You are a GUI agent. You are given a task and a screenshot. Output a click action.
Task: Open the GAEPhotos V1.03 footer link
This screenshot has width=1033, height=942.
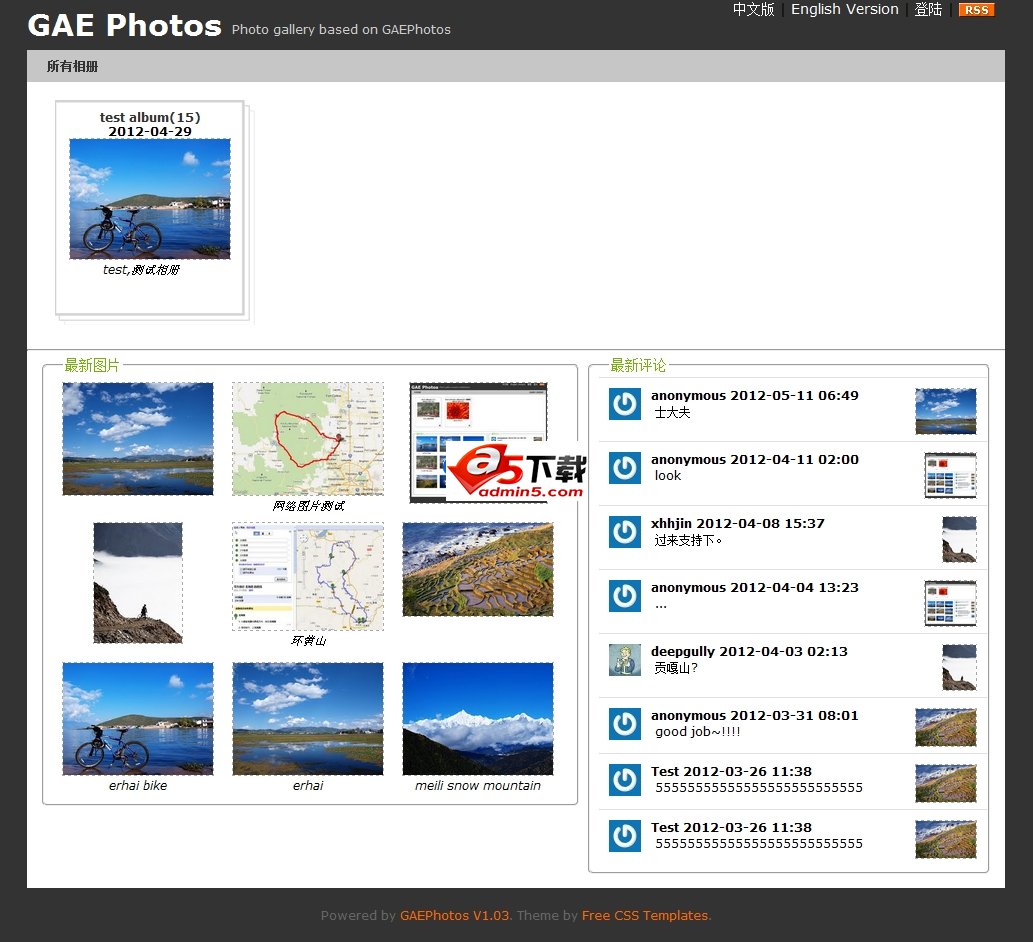coord(455,916)
